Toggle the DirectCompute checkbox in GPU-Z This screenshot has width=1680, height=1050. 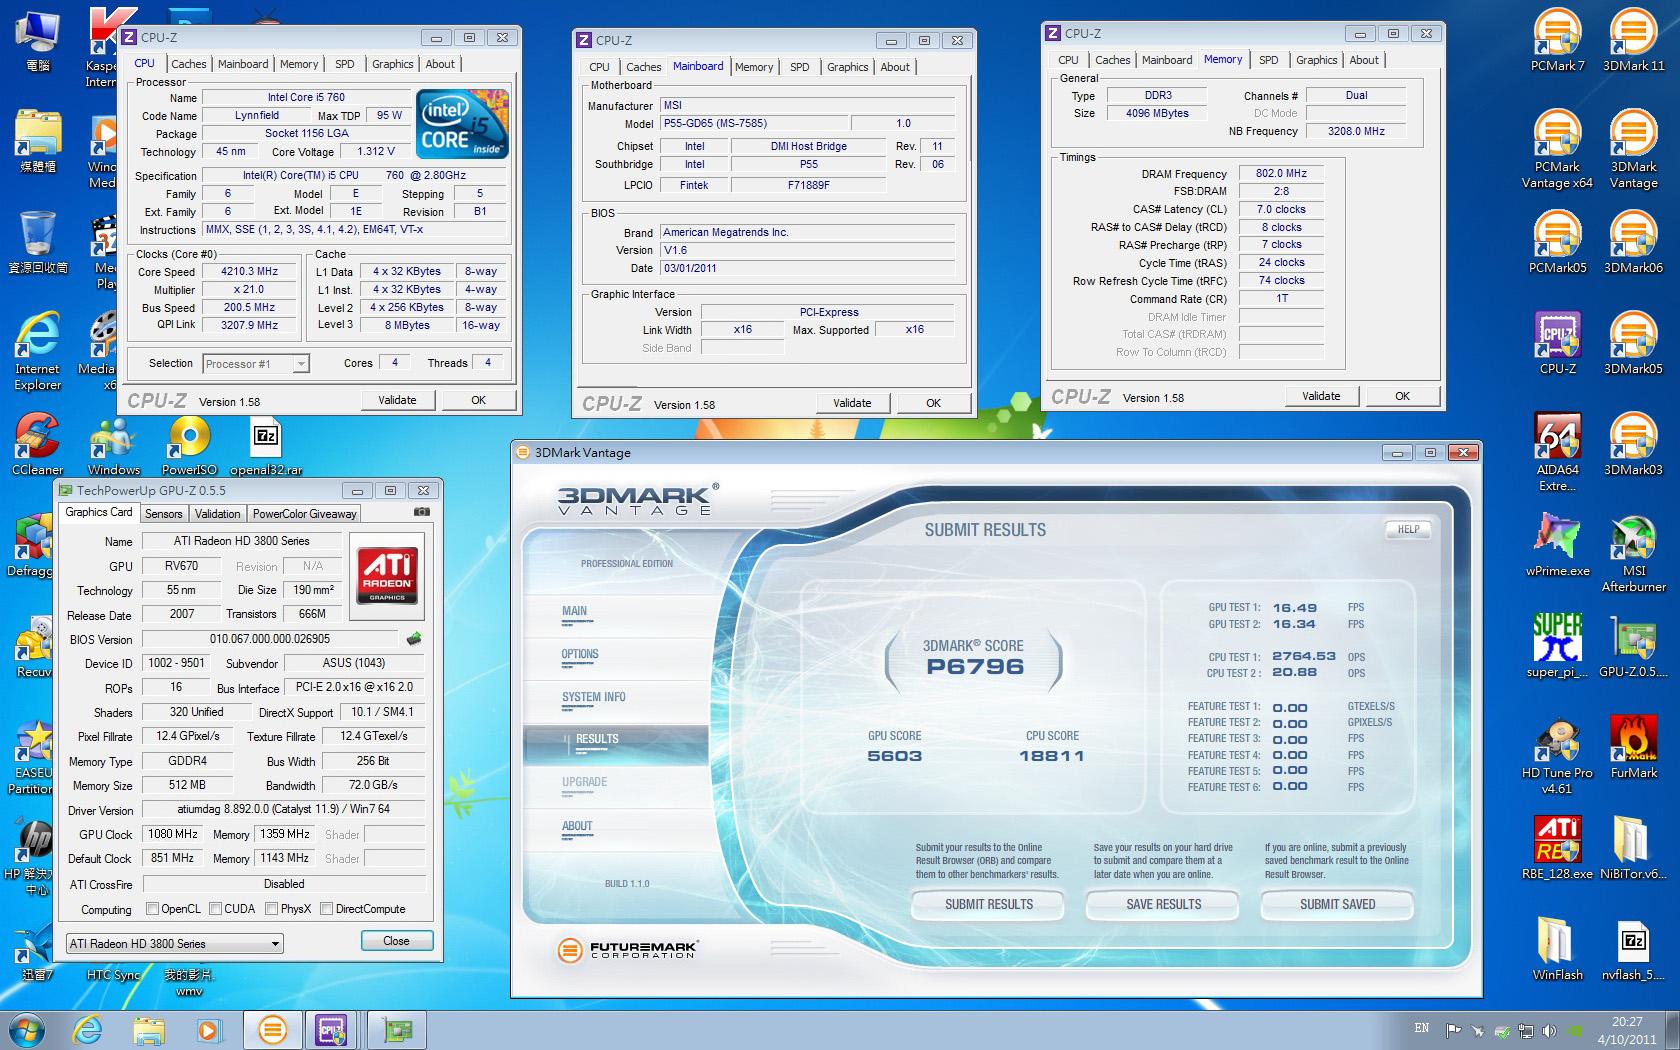[326, 909]
